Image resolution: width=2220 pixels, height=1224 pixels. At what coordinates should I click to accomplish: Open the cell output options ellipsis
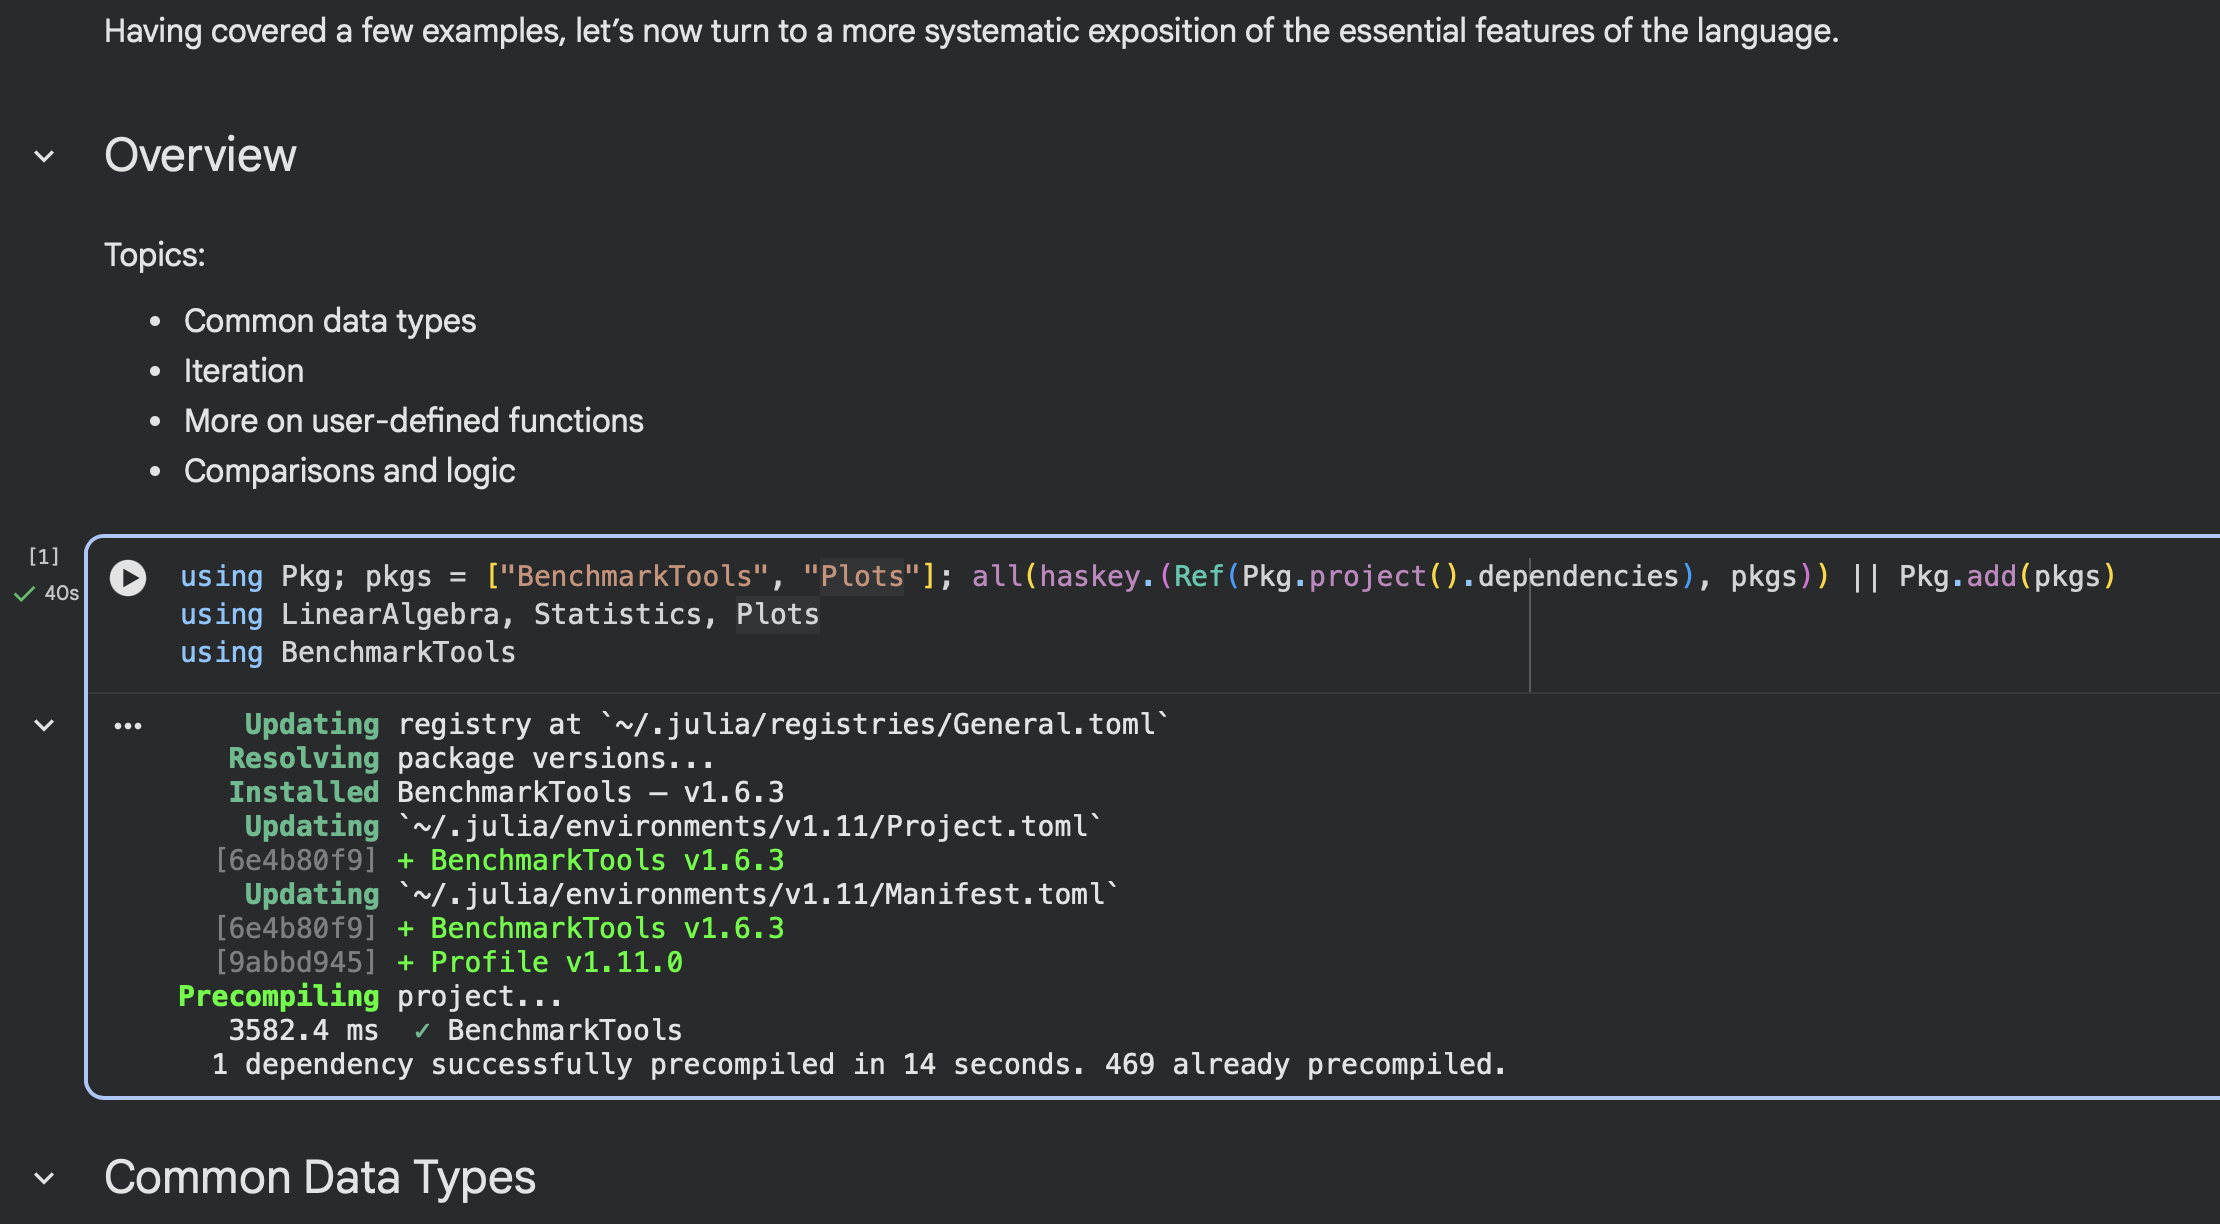click(x=128, y=726)
